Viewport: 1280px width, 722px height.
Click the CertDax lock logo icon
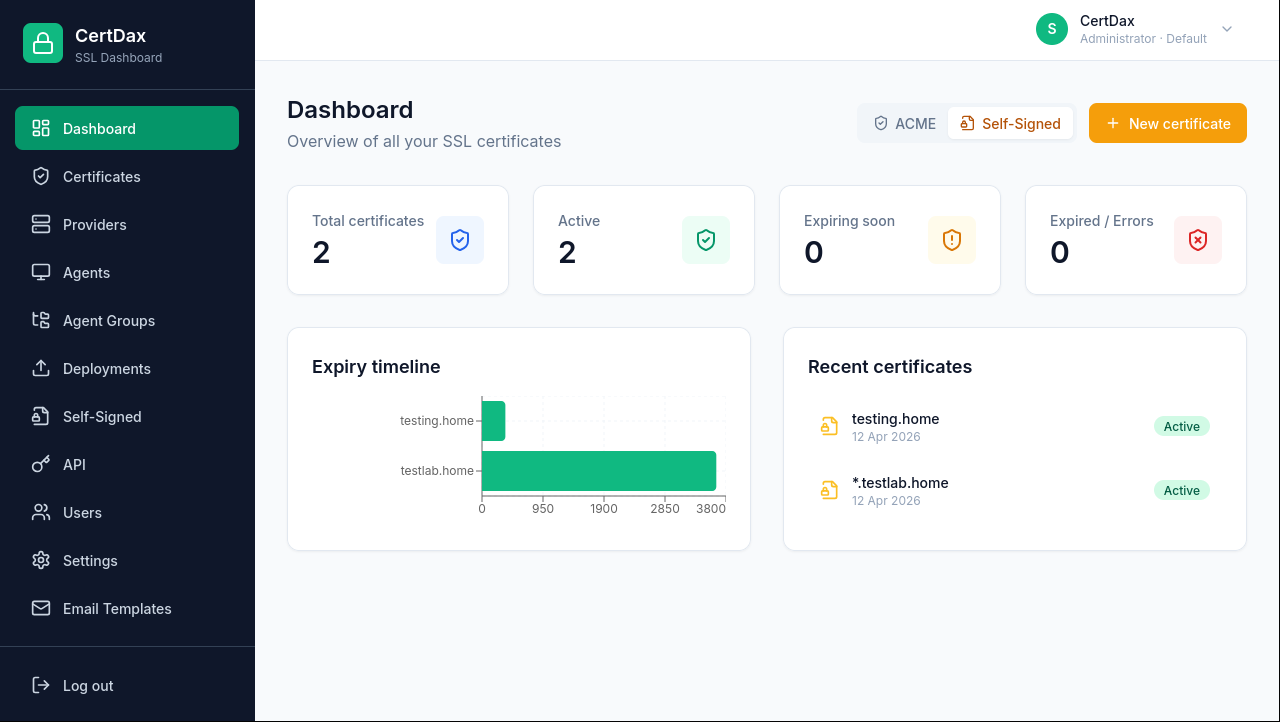tap(43, 43)
